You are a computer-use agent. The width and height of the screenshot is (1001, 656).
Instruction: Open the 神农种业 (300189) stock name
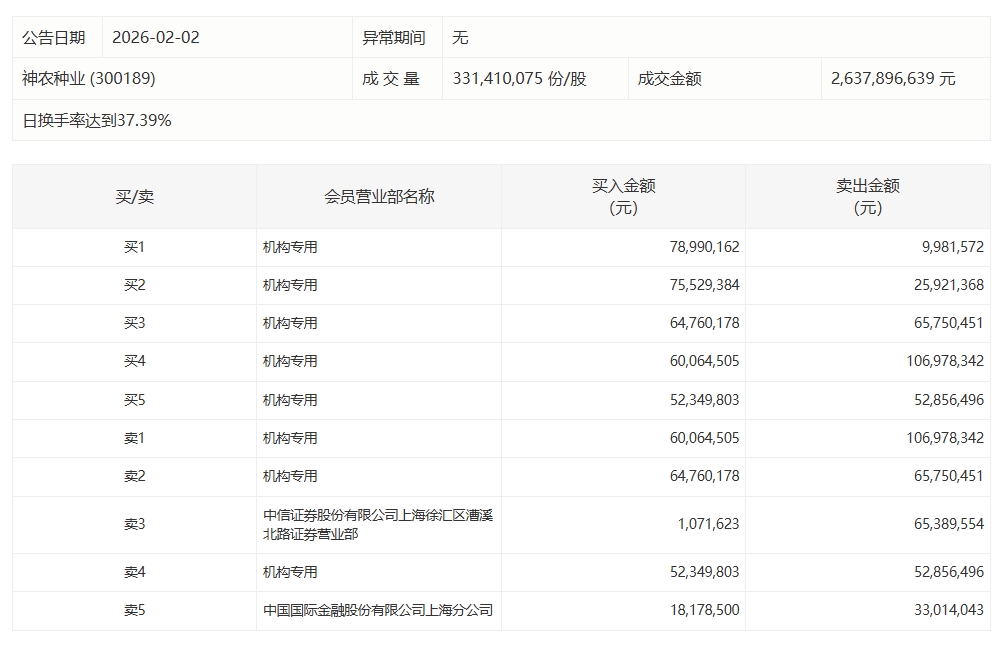89,78
